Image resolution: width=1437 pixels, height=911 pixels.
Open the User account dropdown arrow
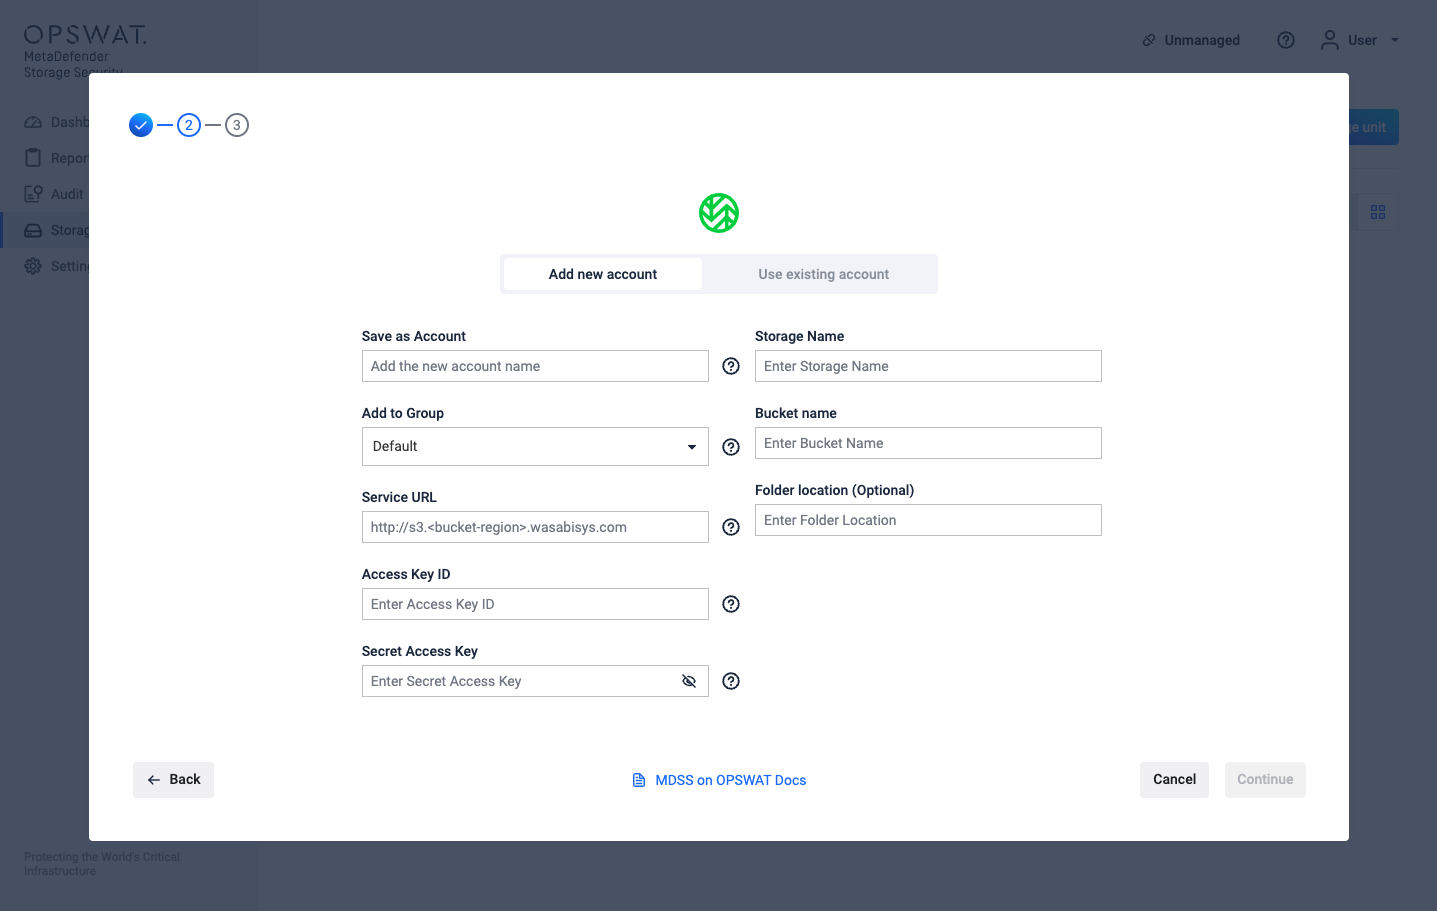(x=1395, y=40)
